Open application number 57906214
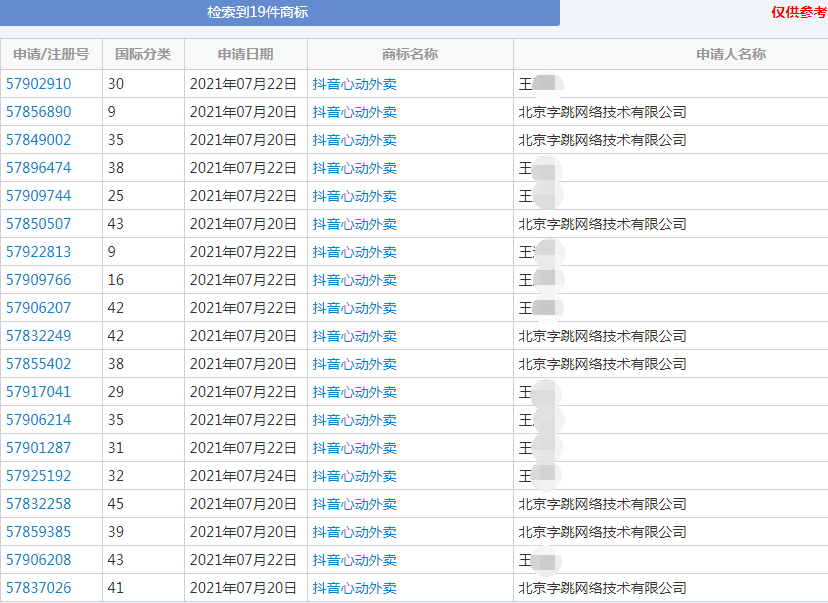 39,420
